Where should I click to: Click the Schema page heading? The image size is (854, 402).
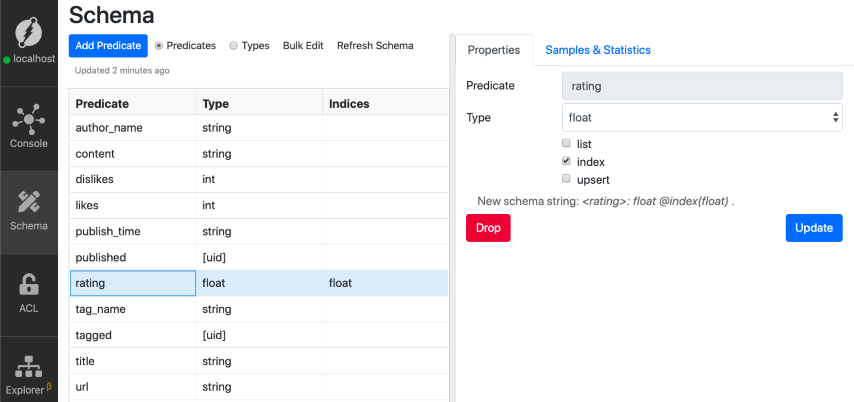[x=112, y=15]
